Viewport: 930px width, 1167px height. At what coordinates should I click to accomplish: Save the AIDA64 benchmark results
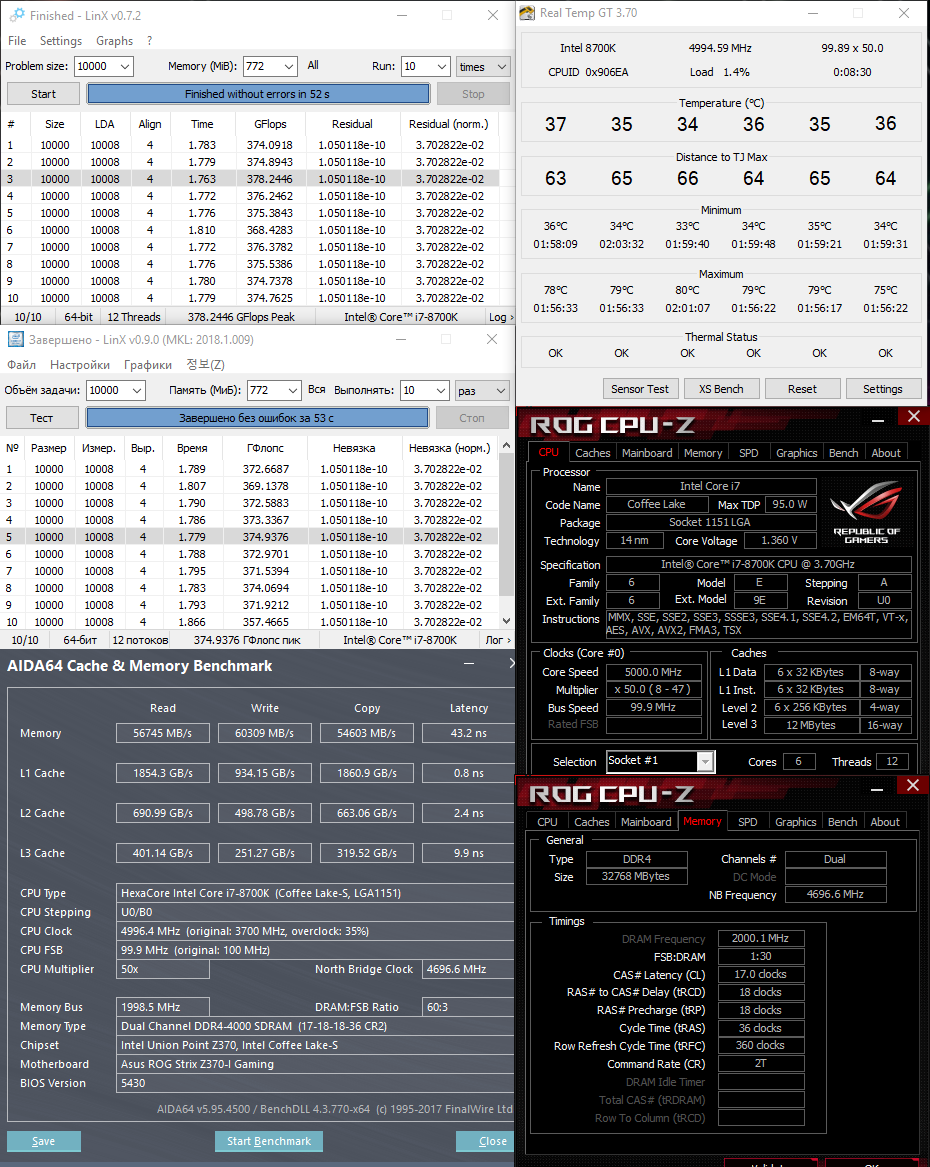(43, 1141)
